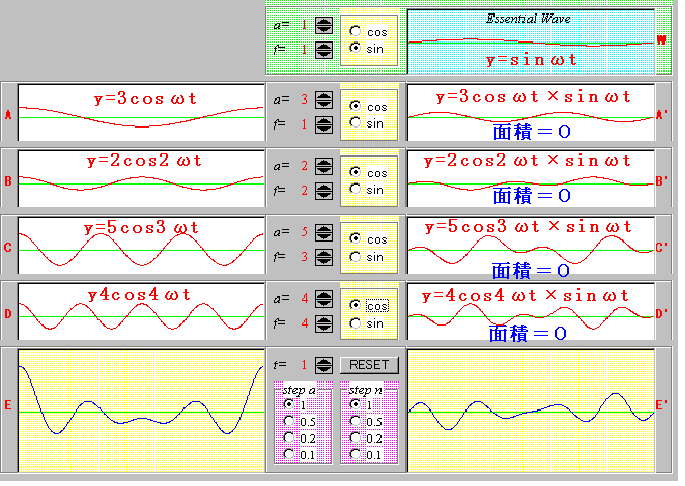The width and height of the screenshot is (685, 486).
Task: Click the red E row label
Action: coord(8,405)
